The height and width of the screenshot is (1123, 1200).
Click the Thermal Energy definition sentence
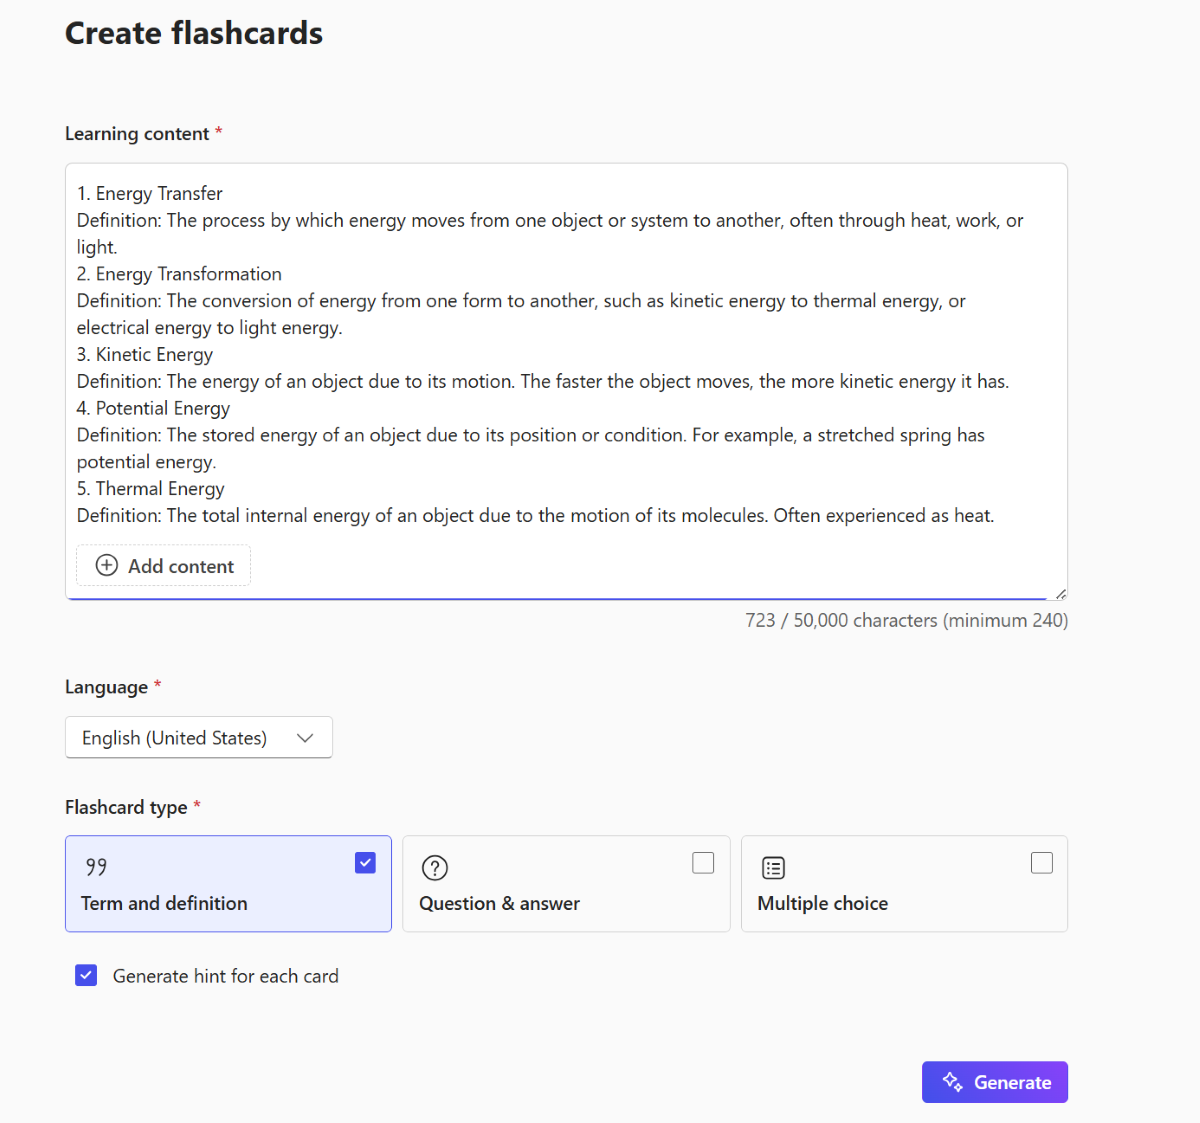point(536,515)
